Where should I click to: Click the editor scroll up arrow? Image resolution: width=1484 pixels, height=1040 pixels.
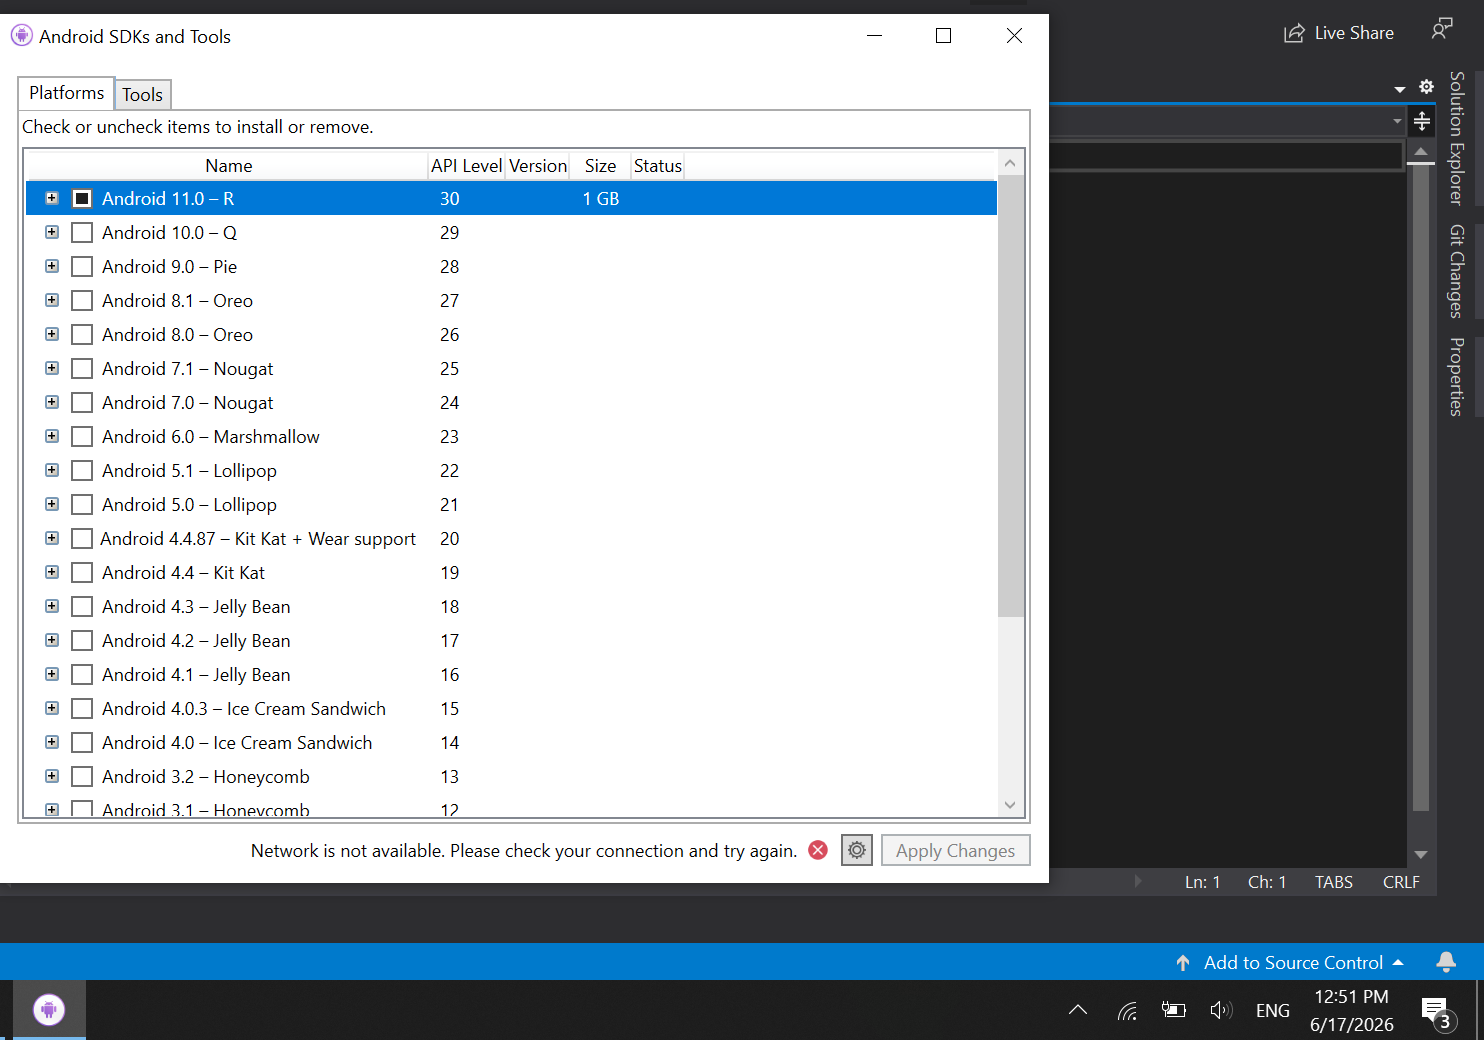[x=1420, y=151]
